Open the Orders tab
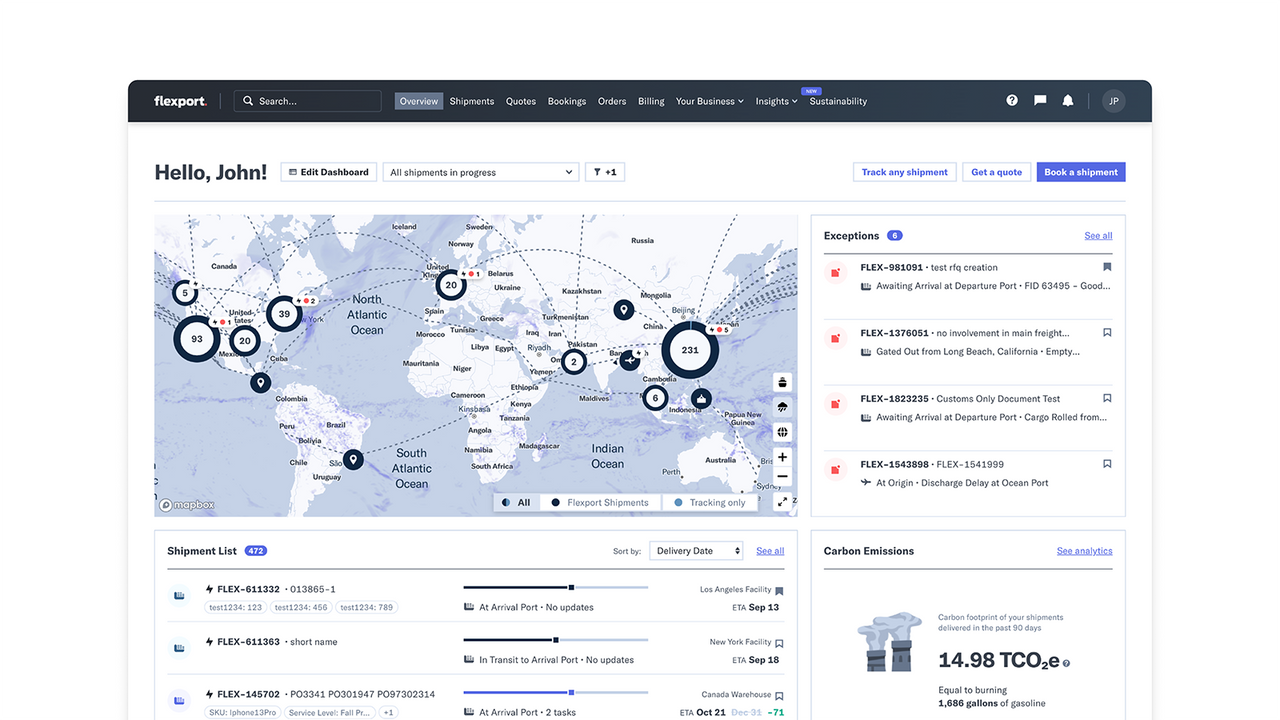Screen dimensions: 1280x720 click(x=612, y=101)
